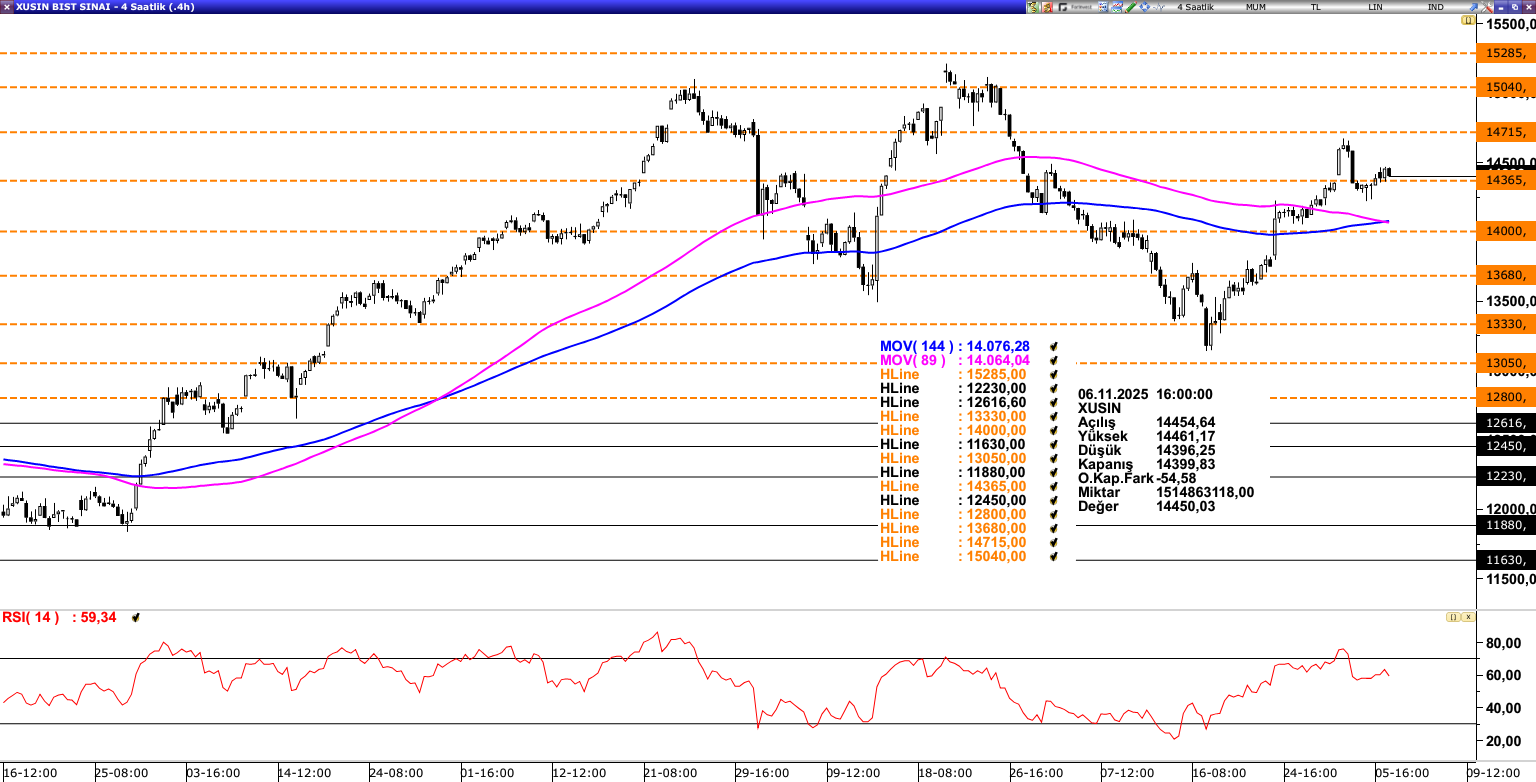The width and height of the screenshot is (1536, 782).
Task: Toggle the MOV(89) indicator checkmark
Action: [x=1053, y=360]
